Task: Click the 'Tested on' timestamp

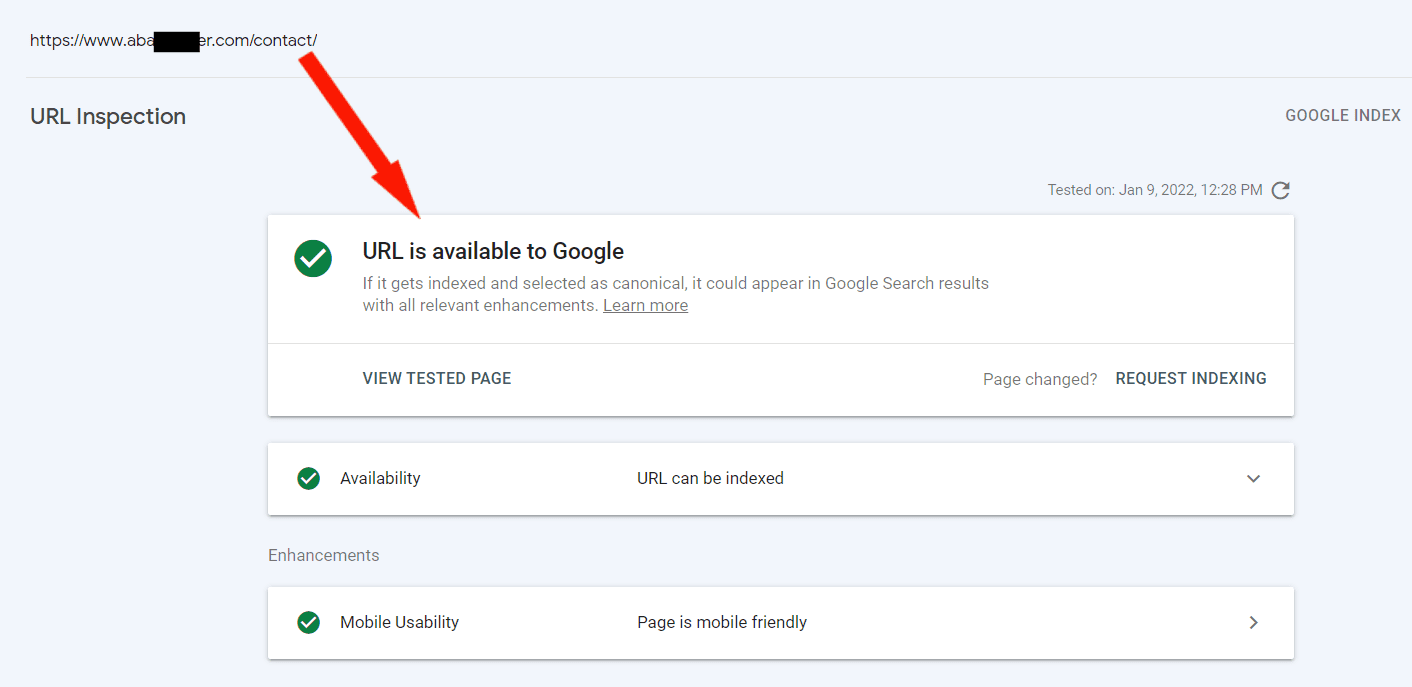Action: tap(1155, 190)
